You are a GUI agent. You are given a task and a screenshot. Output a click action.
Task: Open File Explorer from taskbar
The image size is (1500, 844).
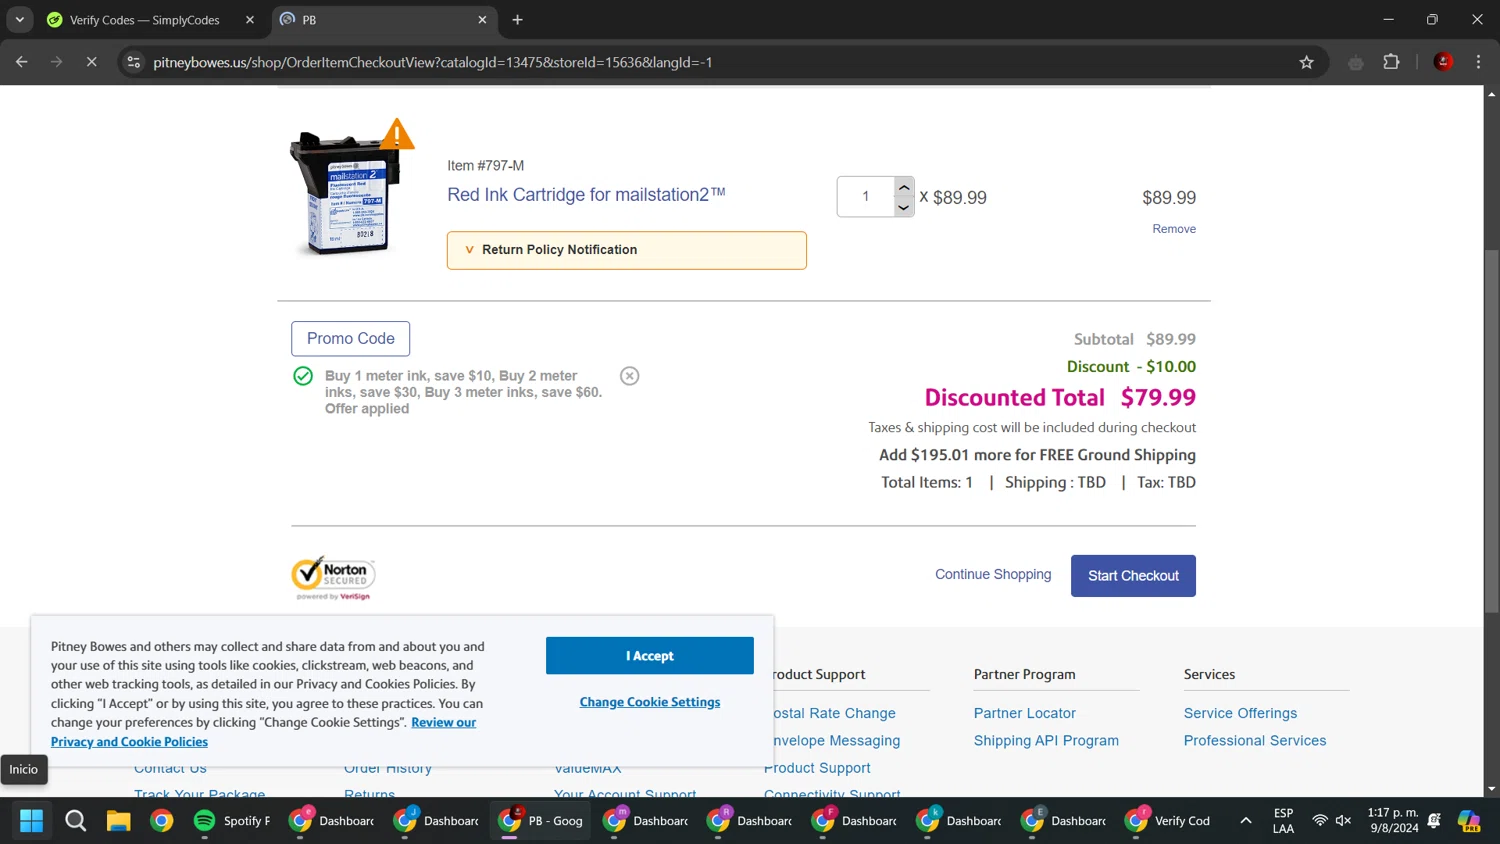[119, 821]
